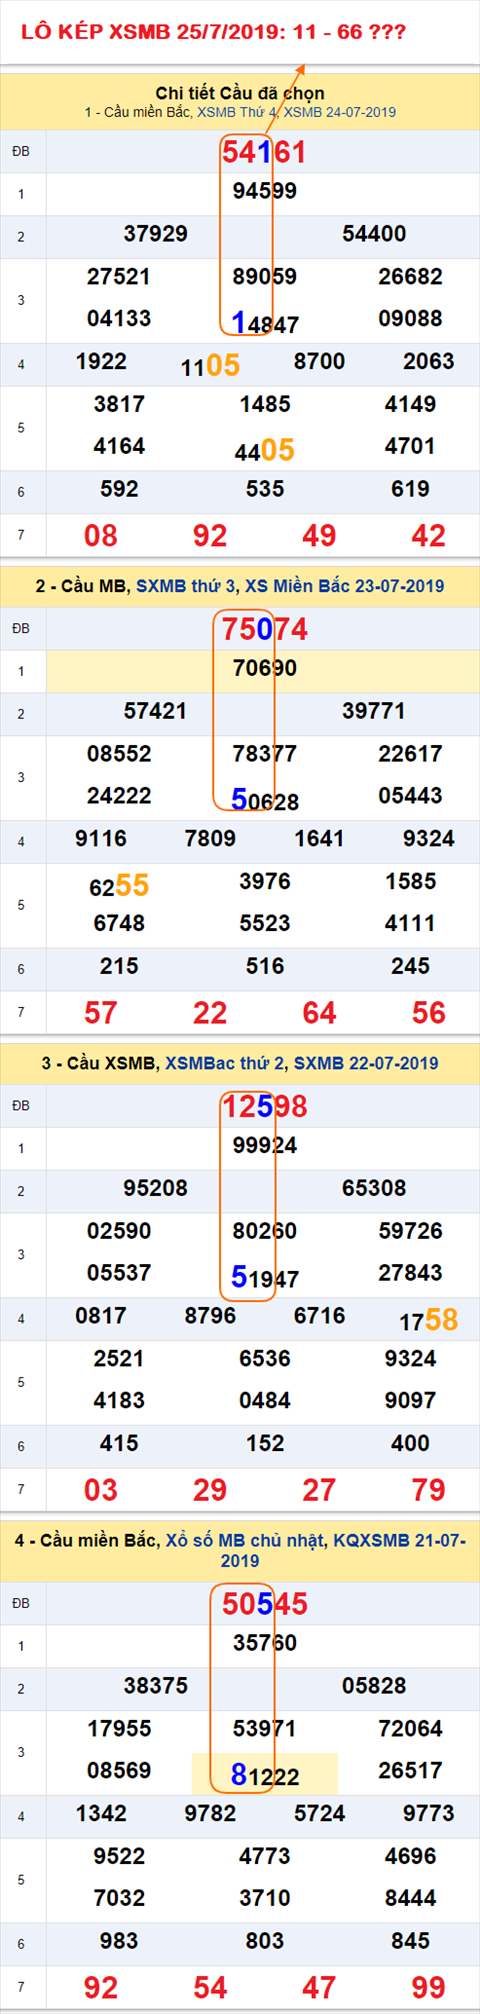Image resolution: width=480 pixels, height=2014 pixels.
Task: Select sixth prize number 803
Action: click(264, 1941)
